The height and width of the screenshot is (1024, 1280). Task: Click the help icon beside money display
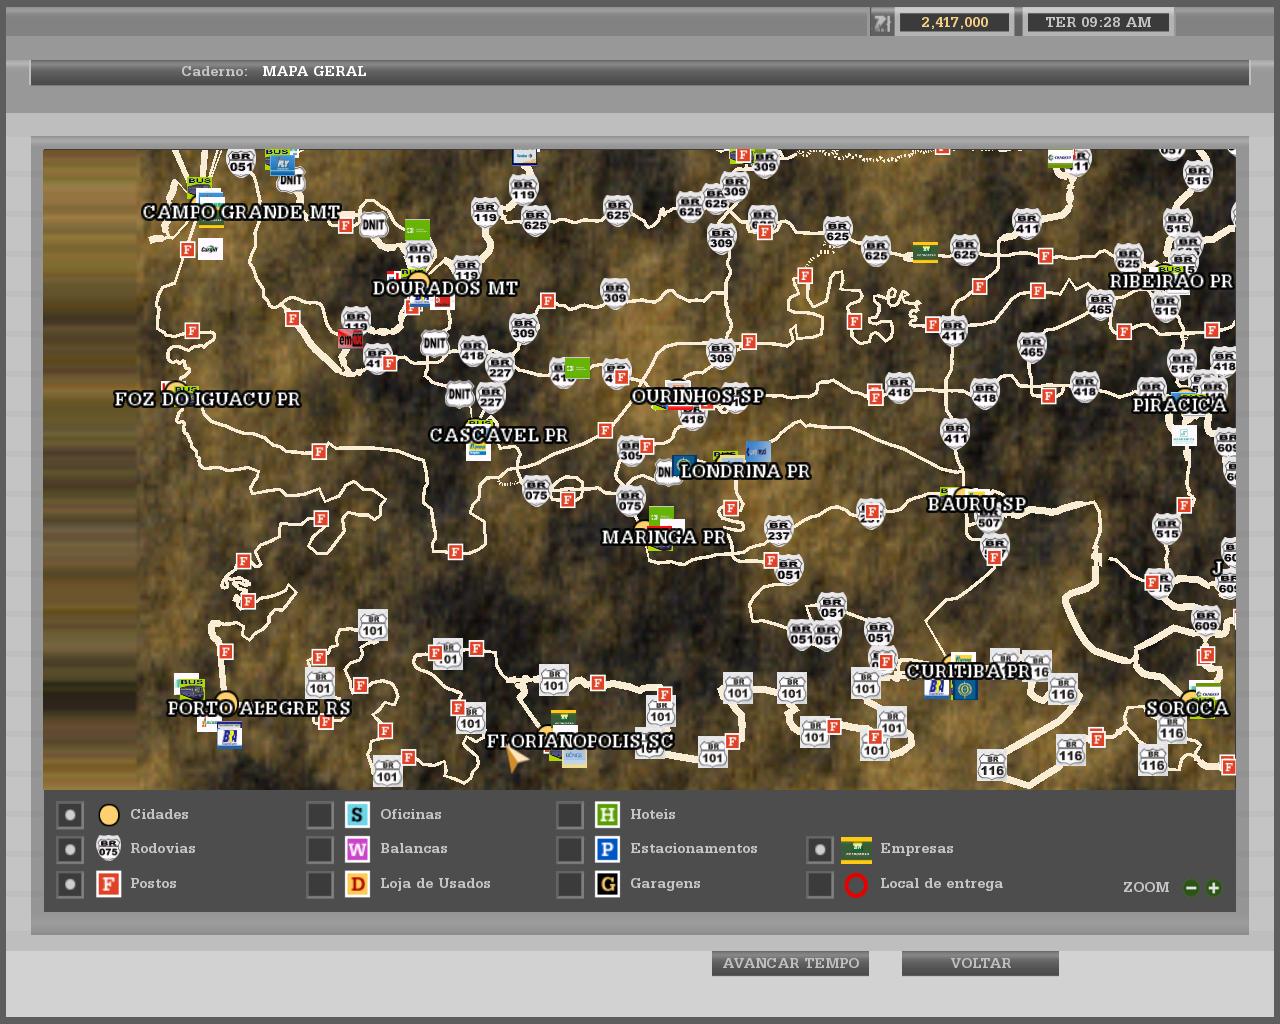point(881,22)
